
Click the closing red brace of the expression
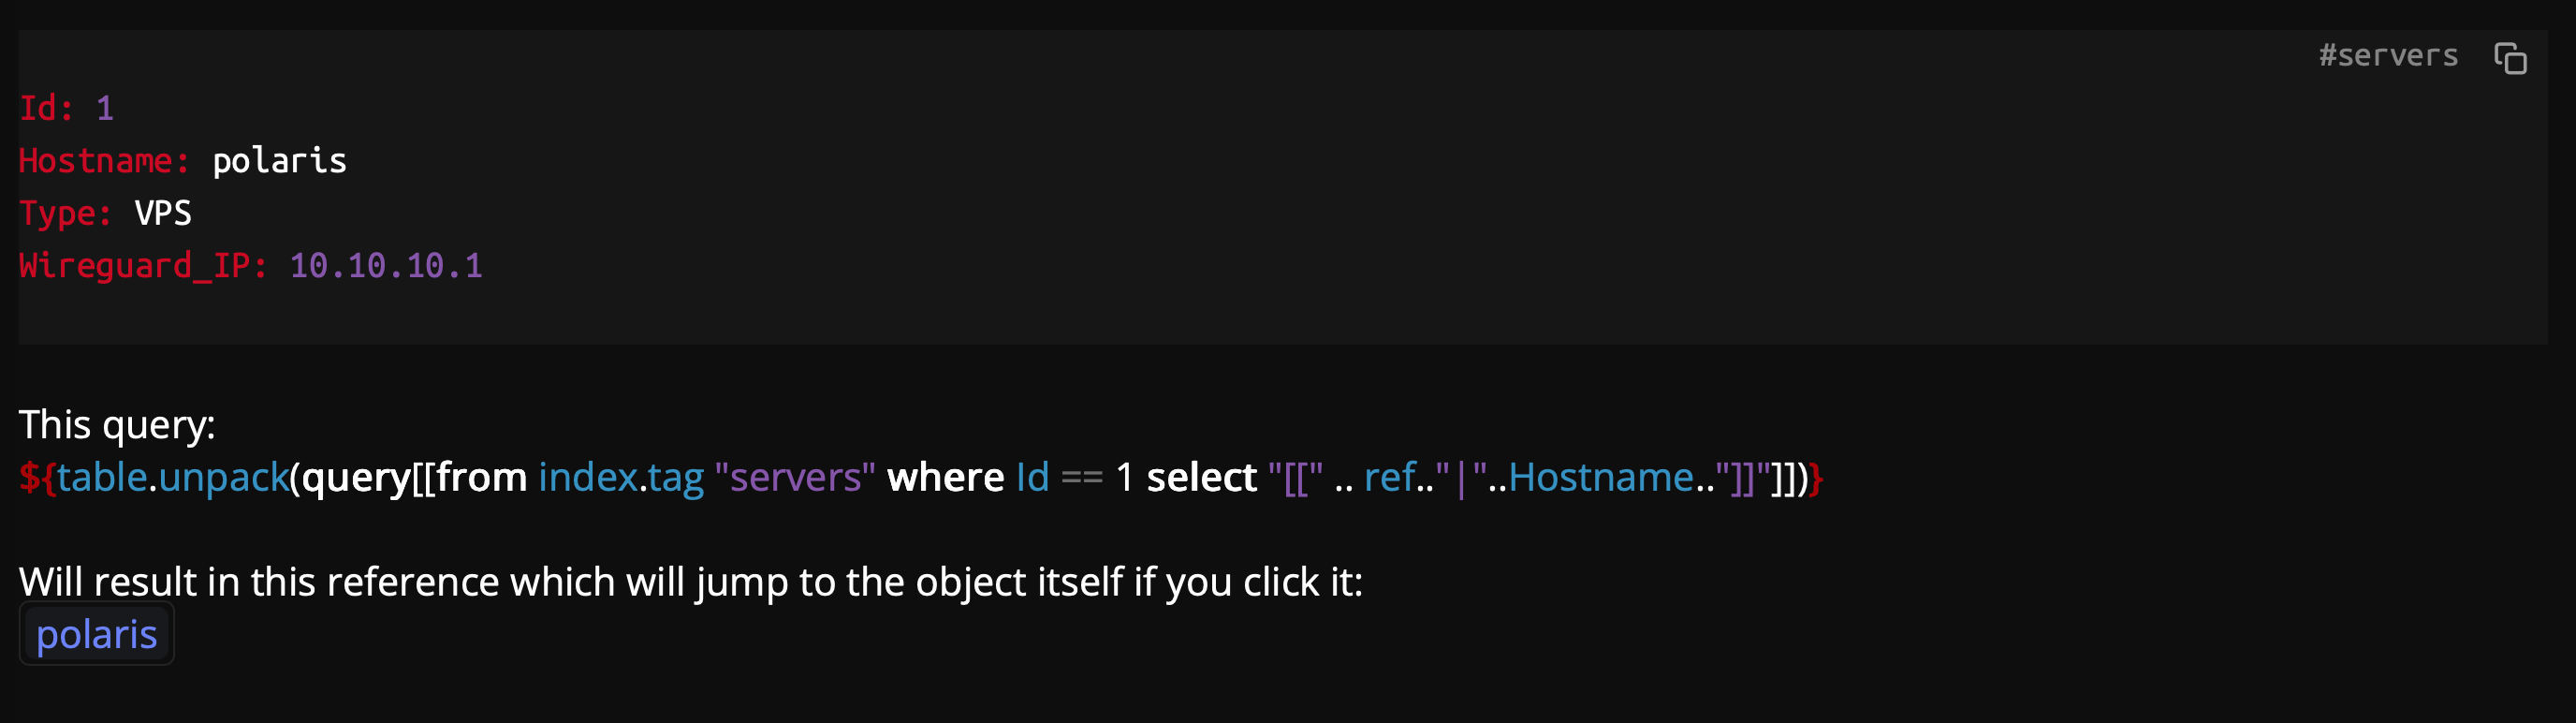click(x=1816, y=479)
